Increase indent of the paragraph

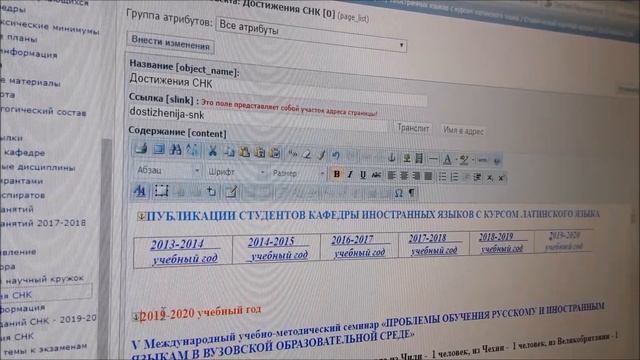(x=477, y=178)
